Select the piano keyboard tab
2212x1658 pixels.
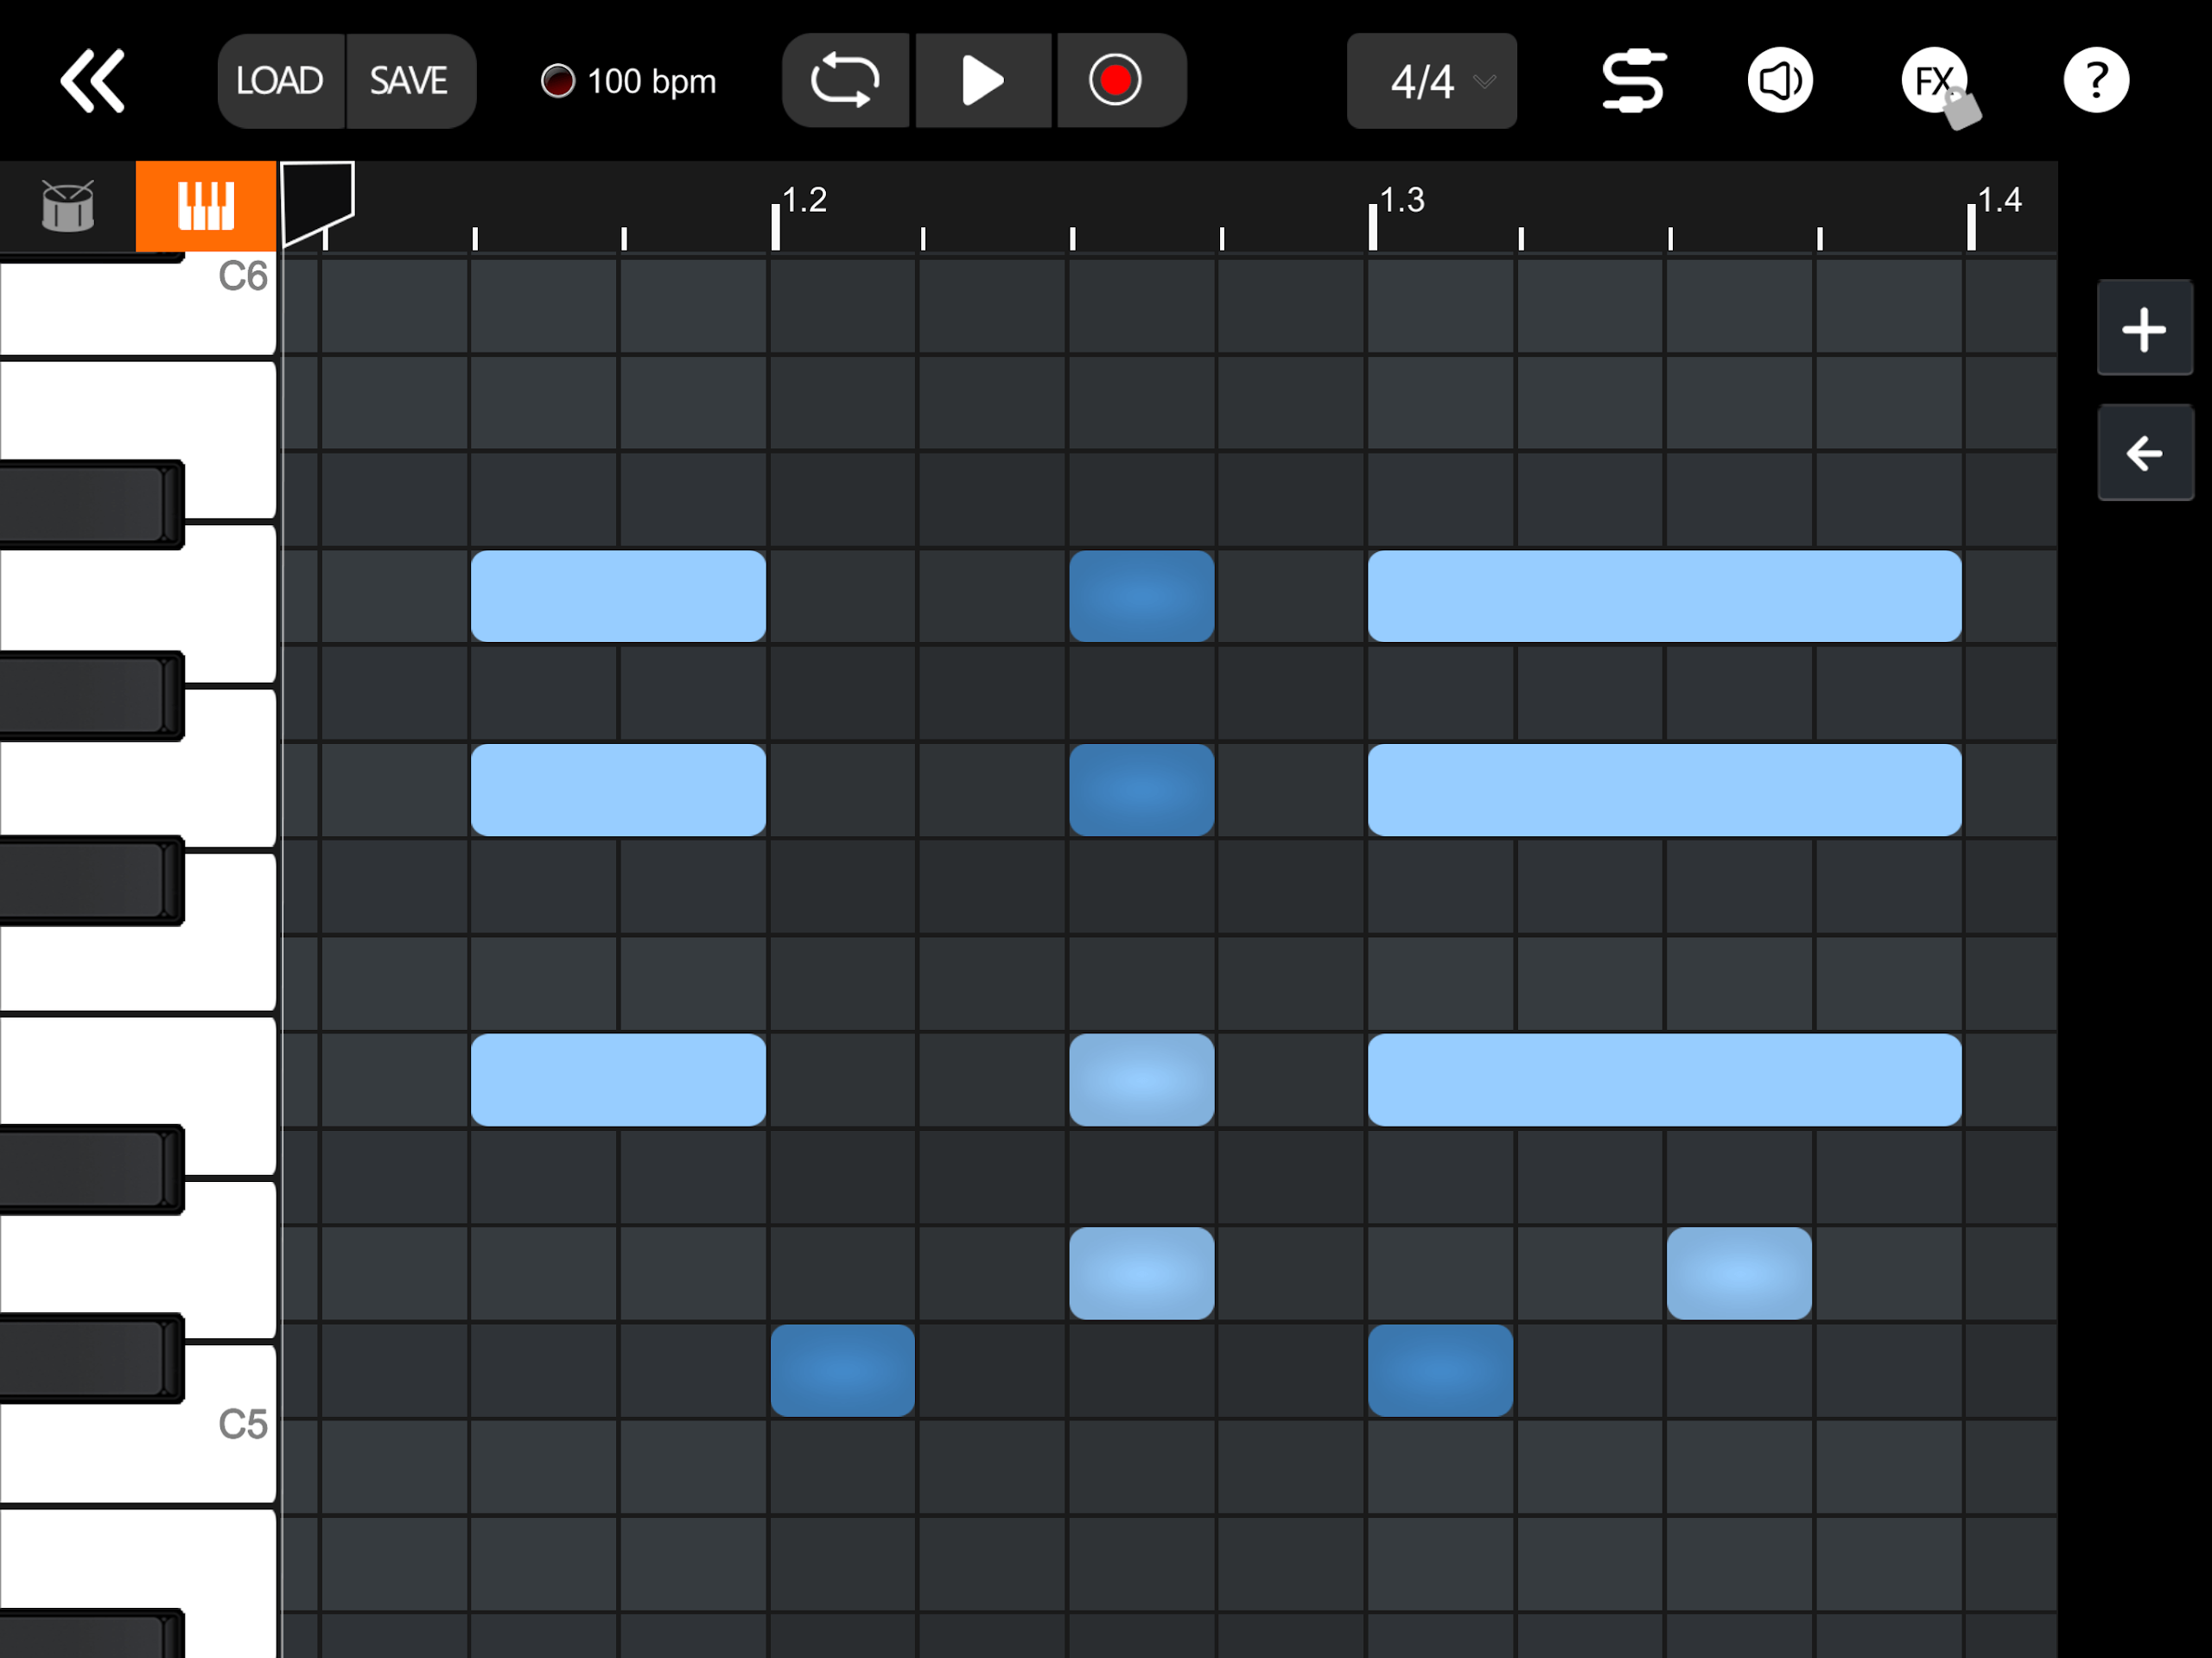[x=206, y=206]
